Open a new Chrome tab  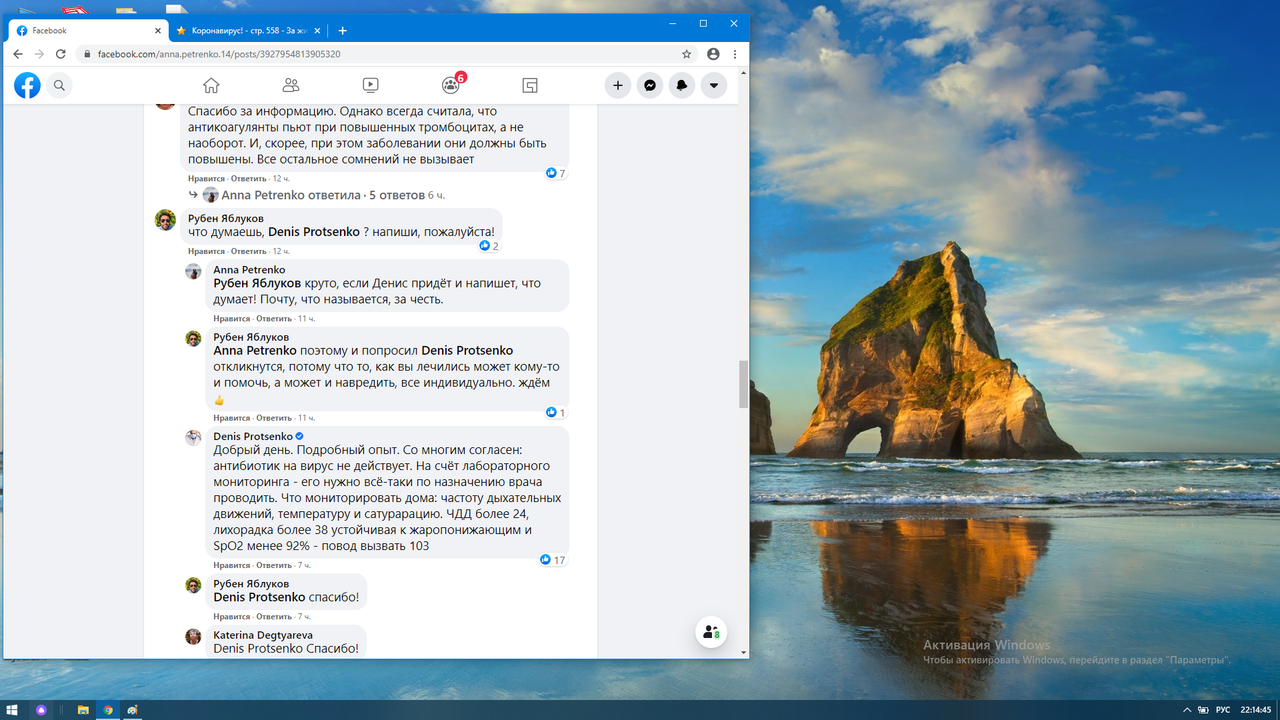(x=342, y=31)
